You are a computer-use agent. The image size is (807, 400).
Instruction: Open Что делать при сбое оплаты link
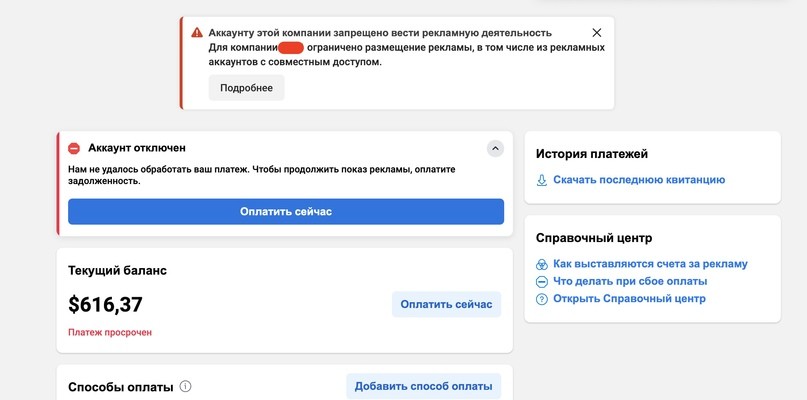[x=630, y=282]
